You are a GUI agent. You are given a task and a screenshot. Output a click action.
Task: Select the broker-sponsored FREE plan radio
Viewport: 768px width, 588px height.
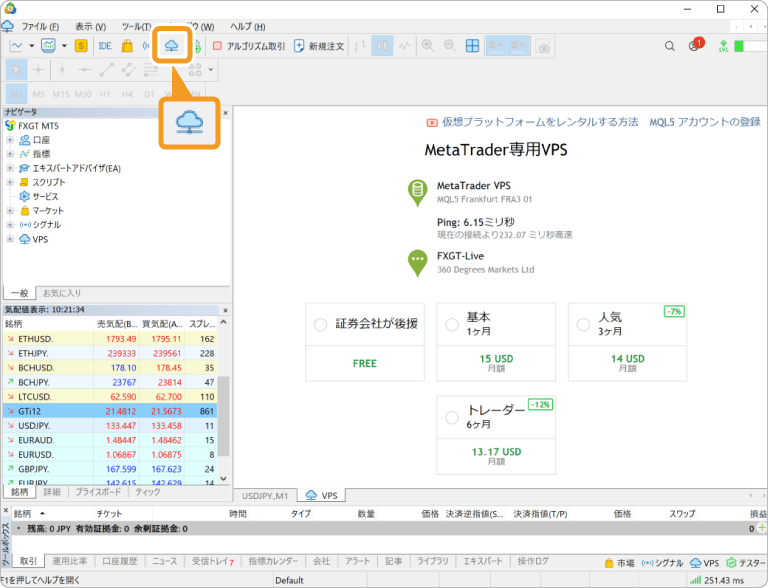click(320, 325)
